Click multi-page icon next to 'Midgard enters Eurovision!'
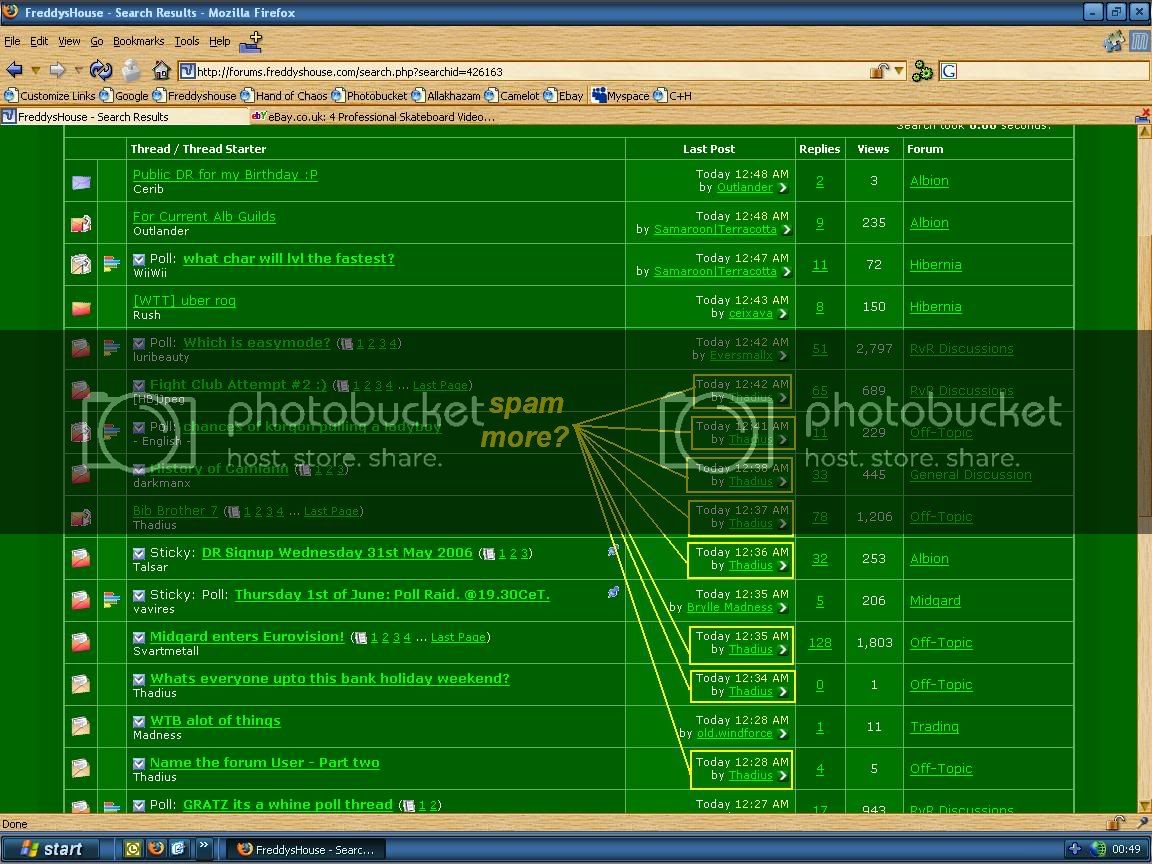The image size is (1152, 864). pos(360,638)
